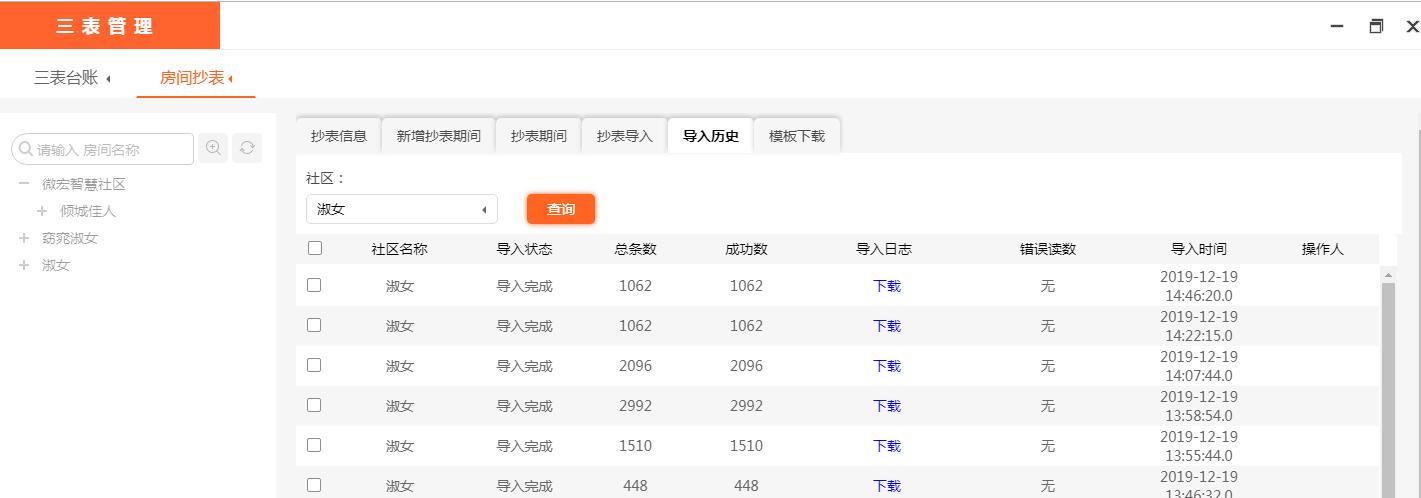Restore the window using the title bar icon
Image resolution: width=1421 pixels, height=498 pixels.
click(x=1376, y=27)
